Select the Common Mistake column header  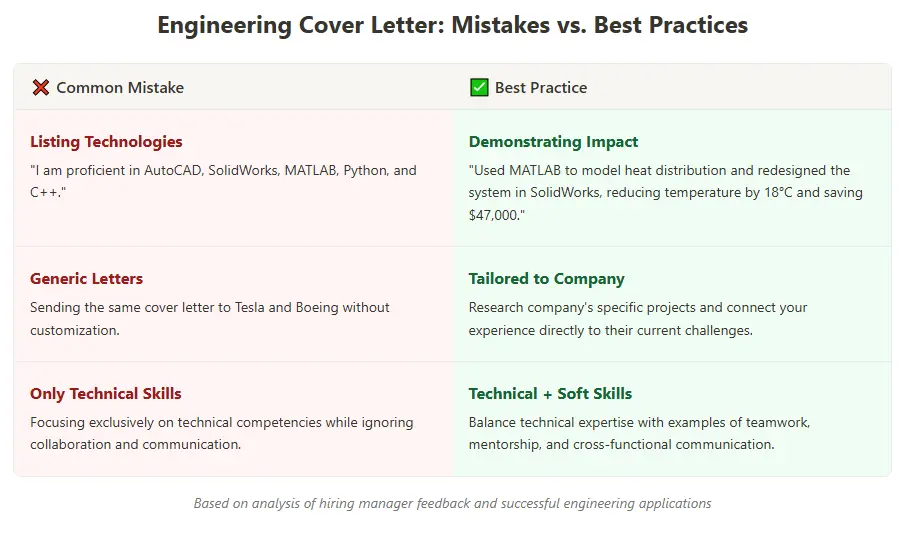(x=119, y=88)
